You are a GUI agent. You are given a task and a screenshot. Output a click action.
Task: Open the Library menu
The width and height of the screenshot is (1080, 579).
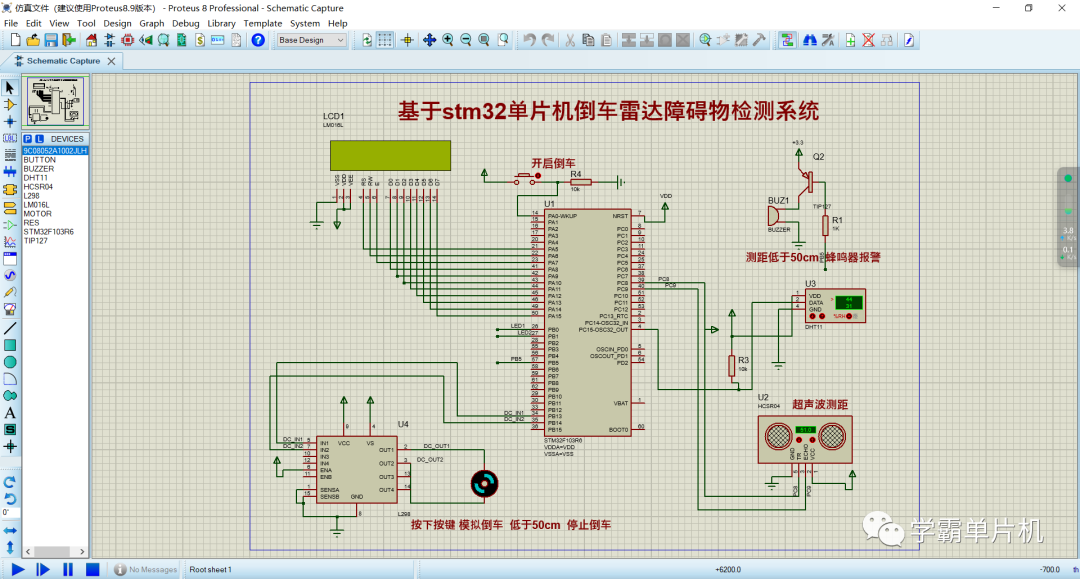[x=221, y=23]
